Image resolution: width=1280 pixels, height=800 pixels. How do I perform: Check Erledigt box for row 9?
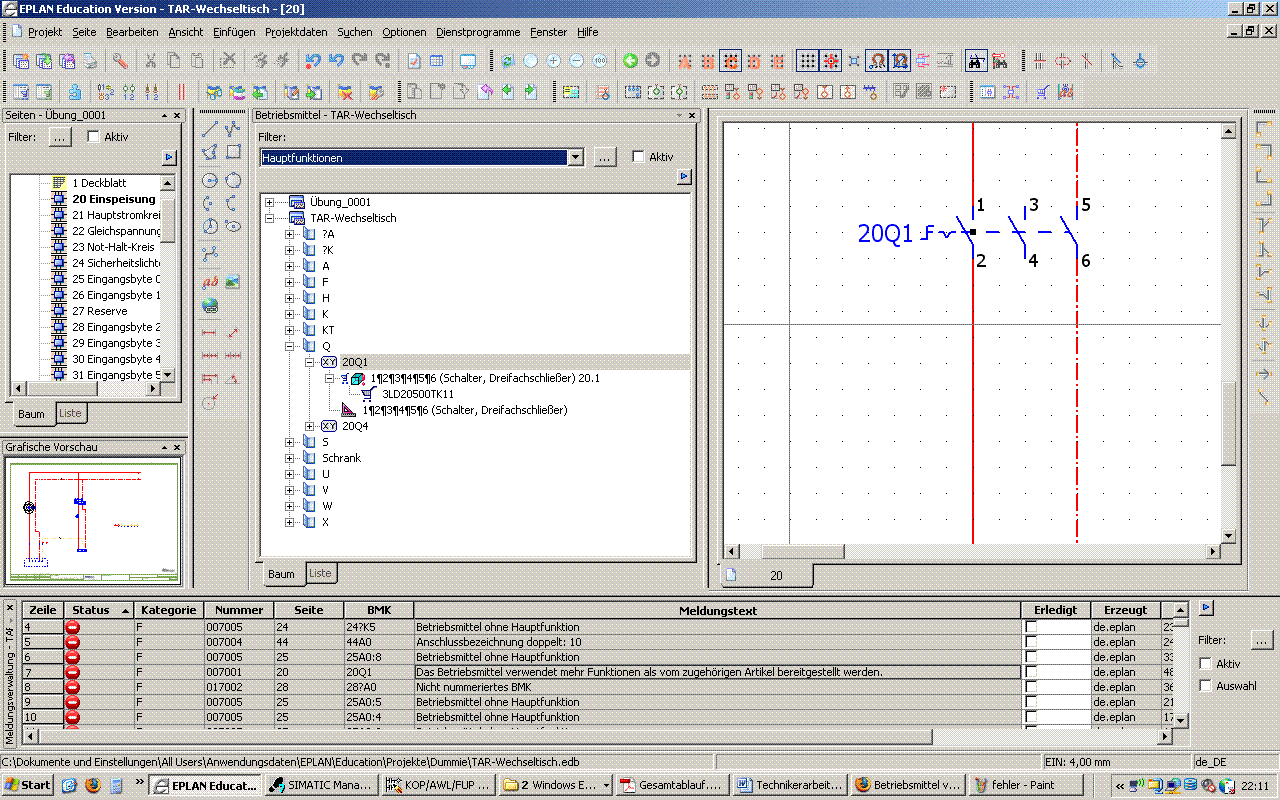(1031, 702)
